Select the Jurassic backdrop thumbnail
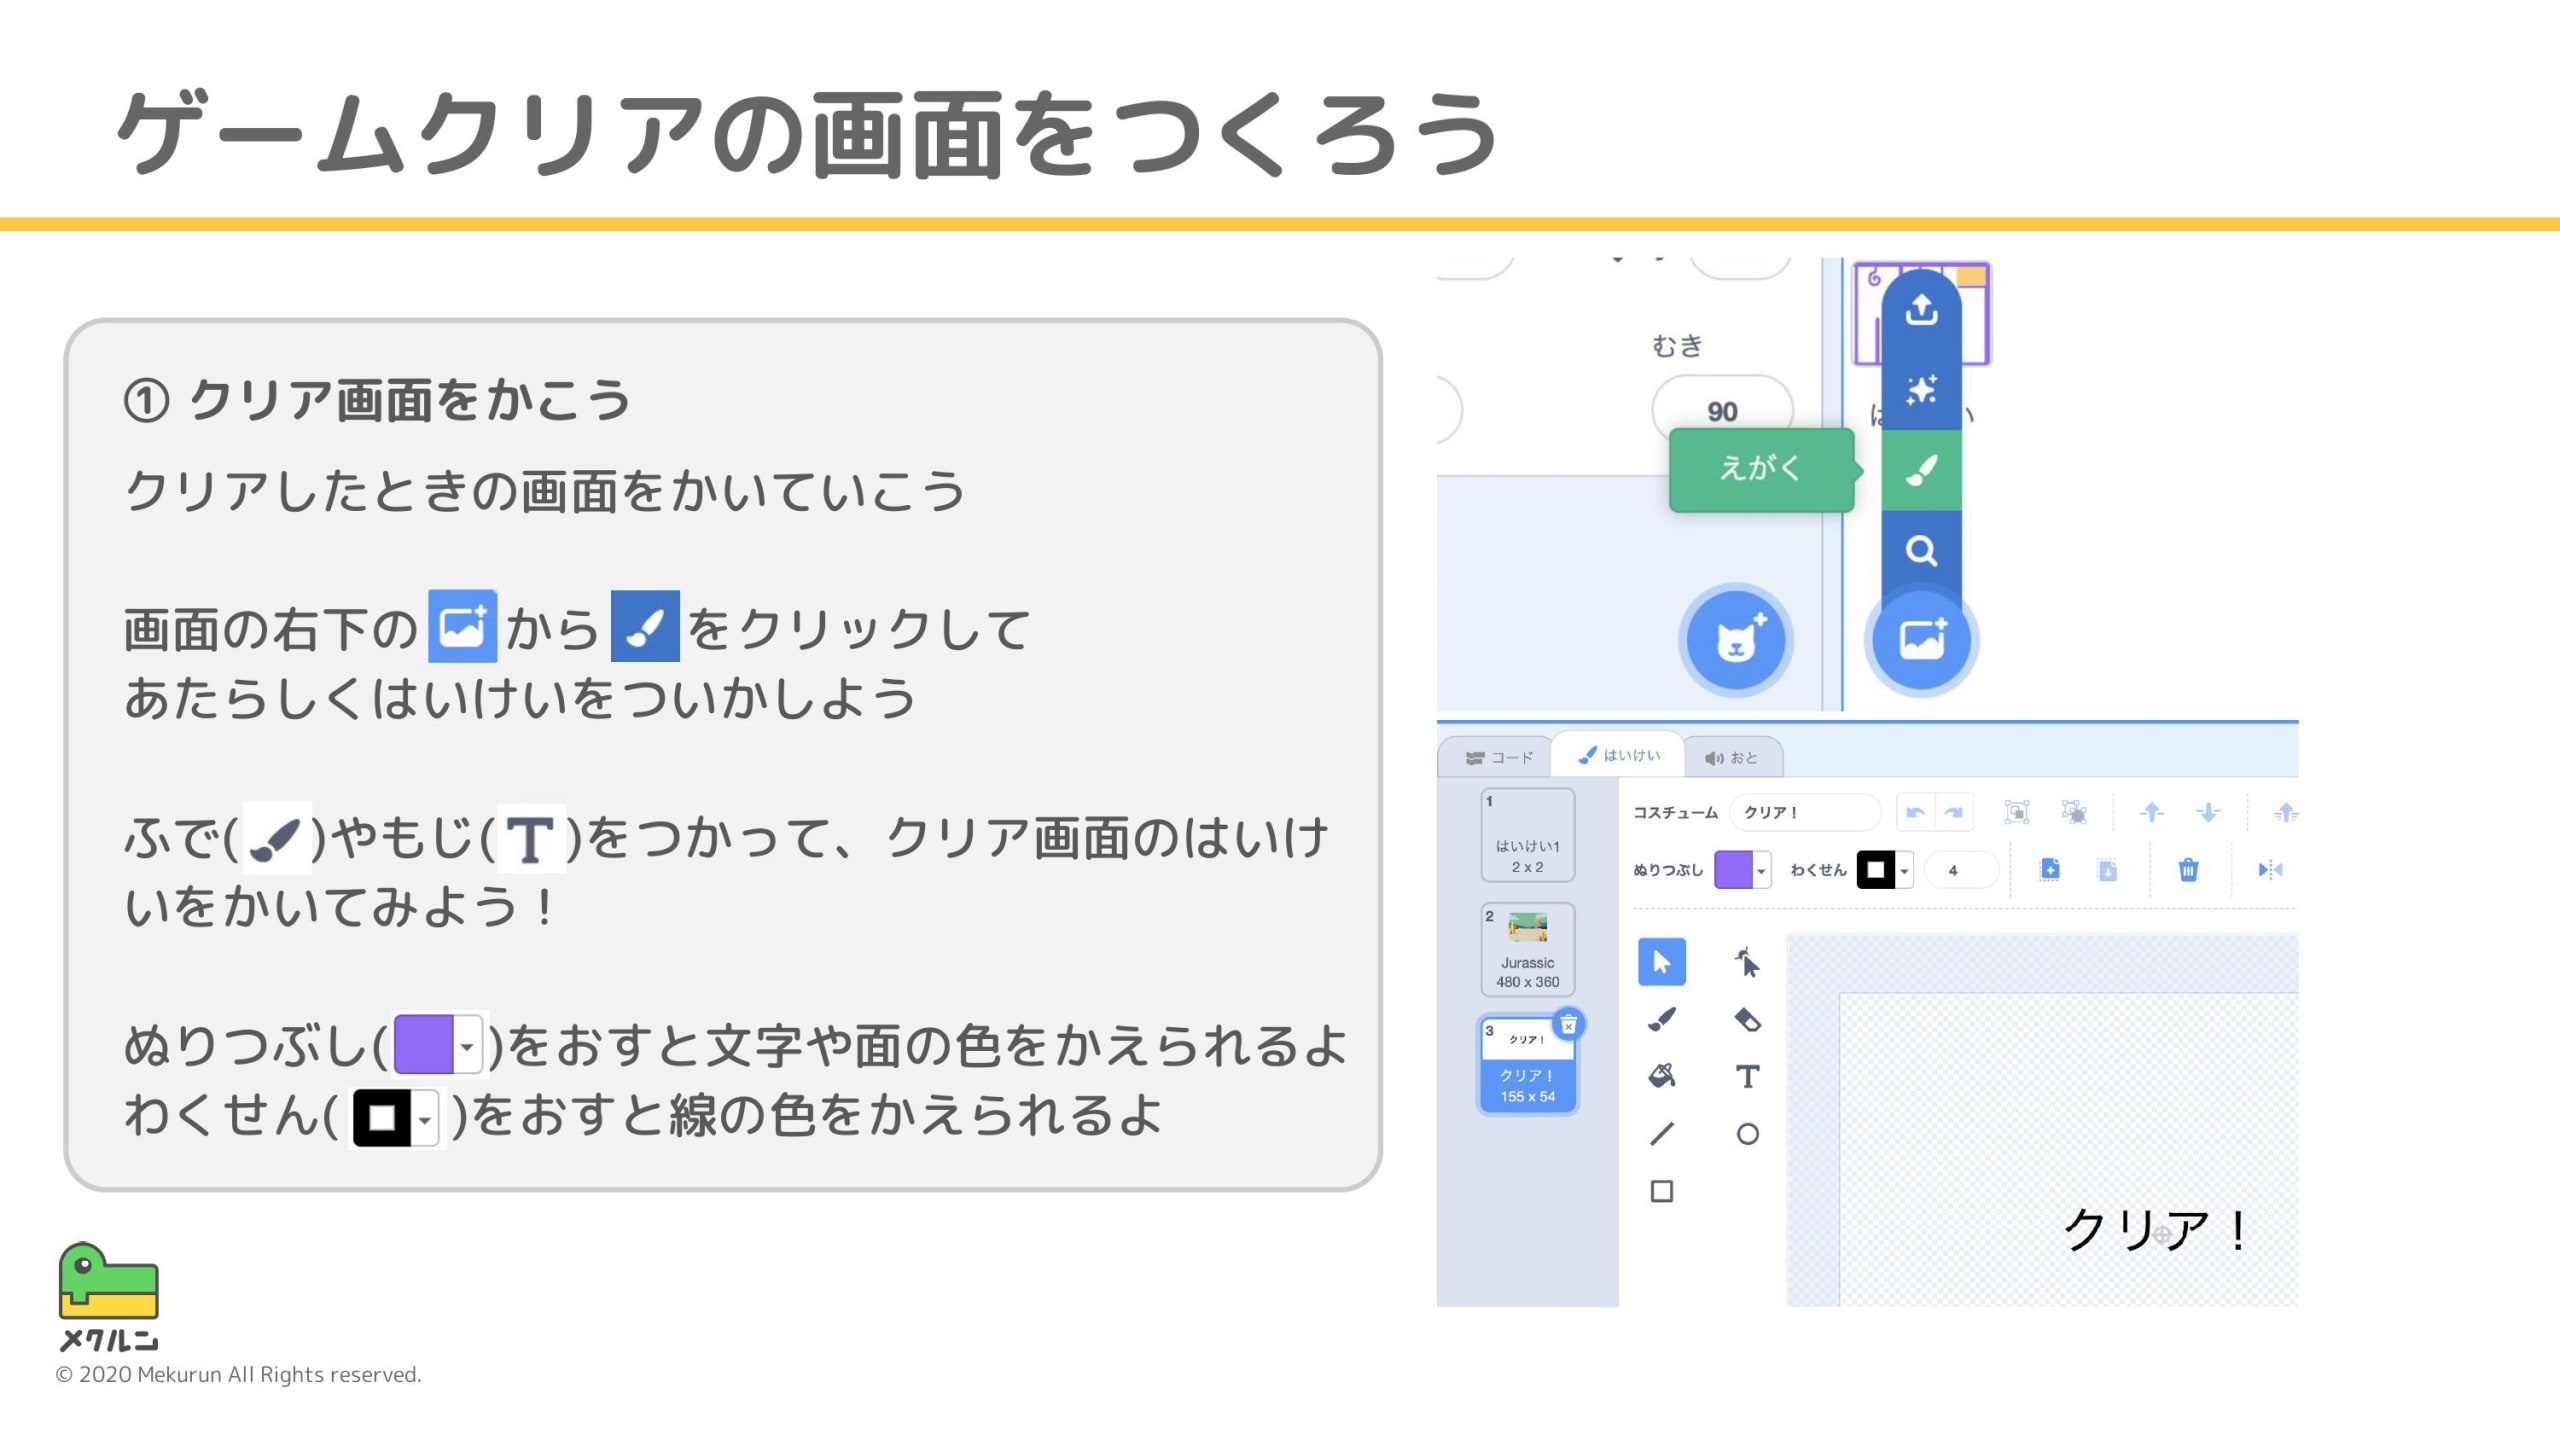The width and height of the screenshot is (2560, 1440). click(x=1527, y=949)
